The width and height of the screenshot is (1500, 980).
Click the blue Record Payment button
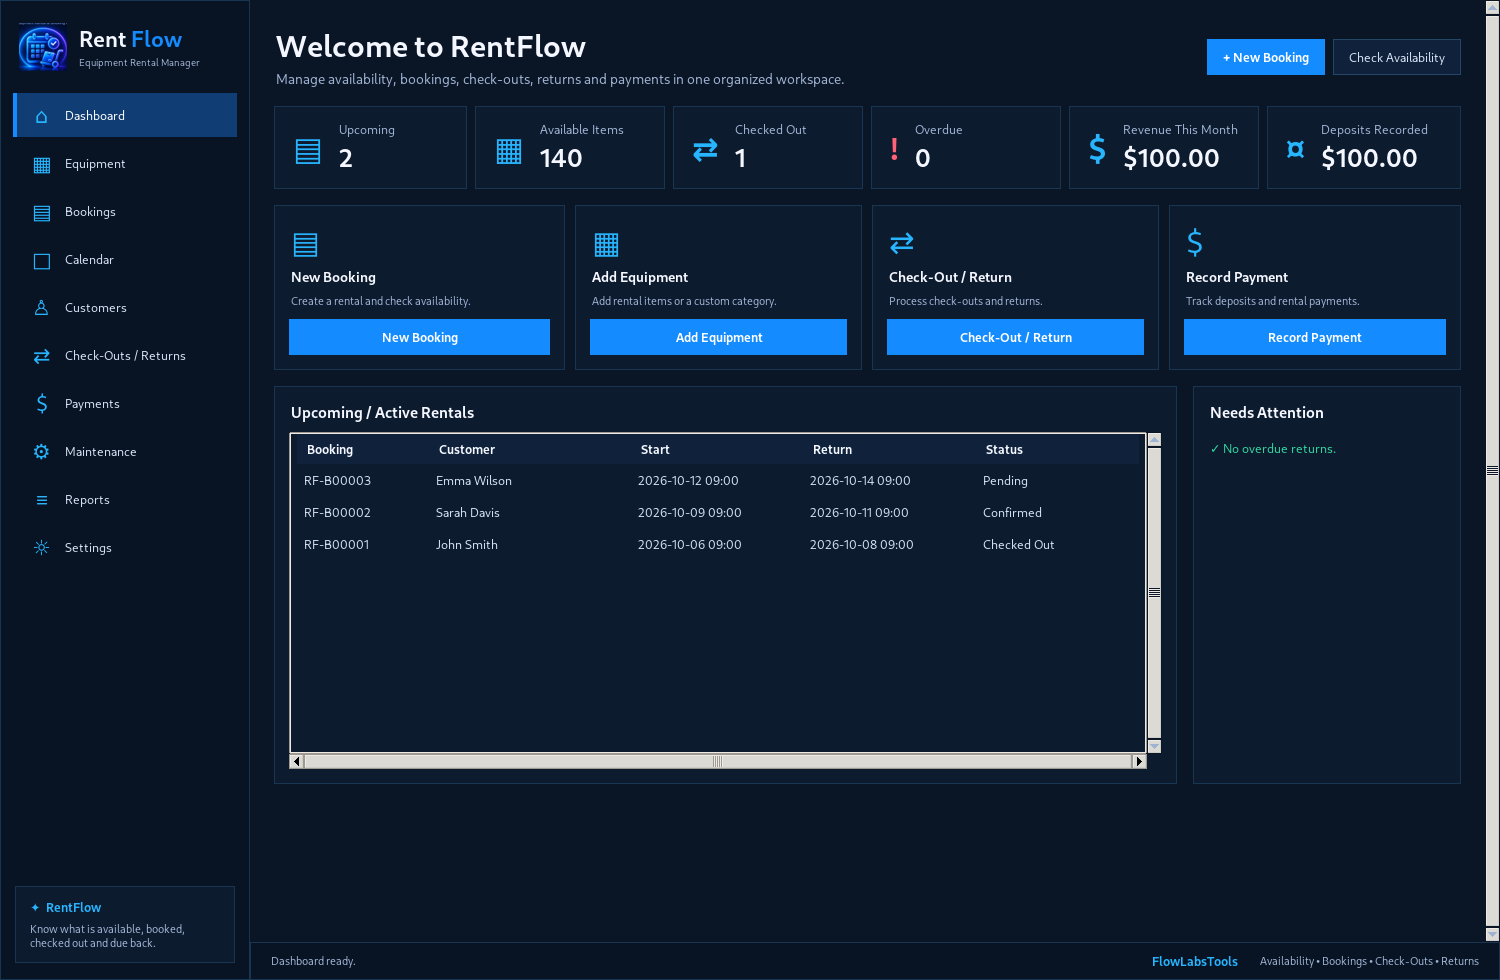pos(1314,337)
